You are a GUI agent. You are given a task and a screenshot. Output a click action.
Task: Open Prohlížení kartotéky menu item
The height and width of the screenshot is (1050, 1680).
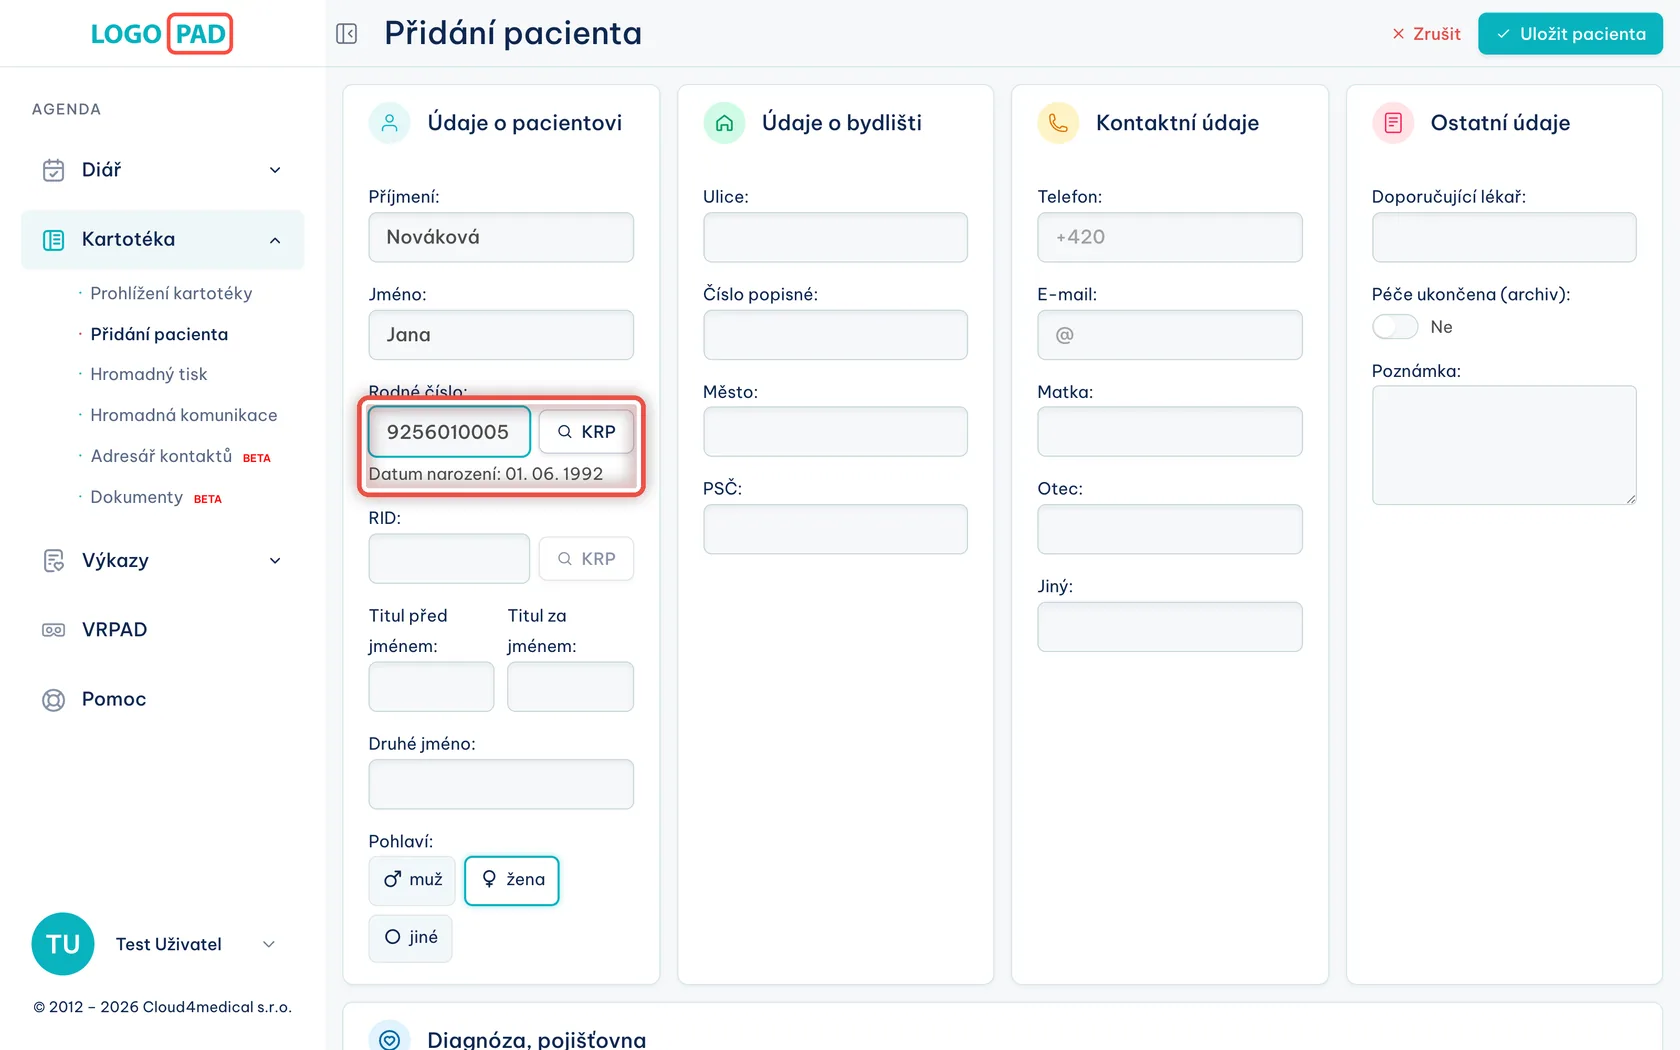171,293
